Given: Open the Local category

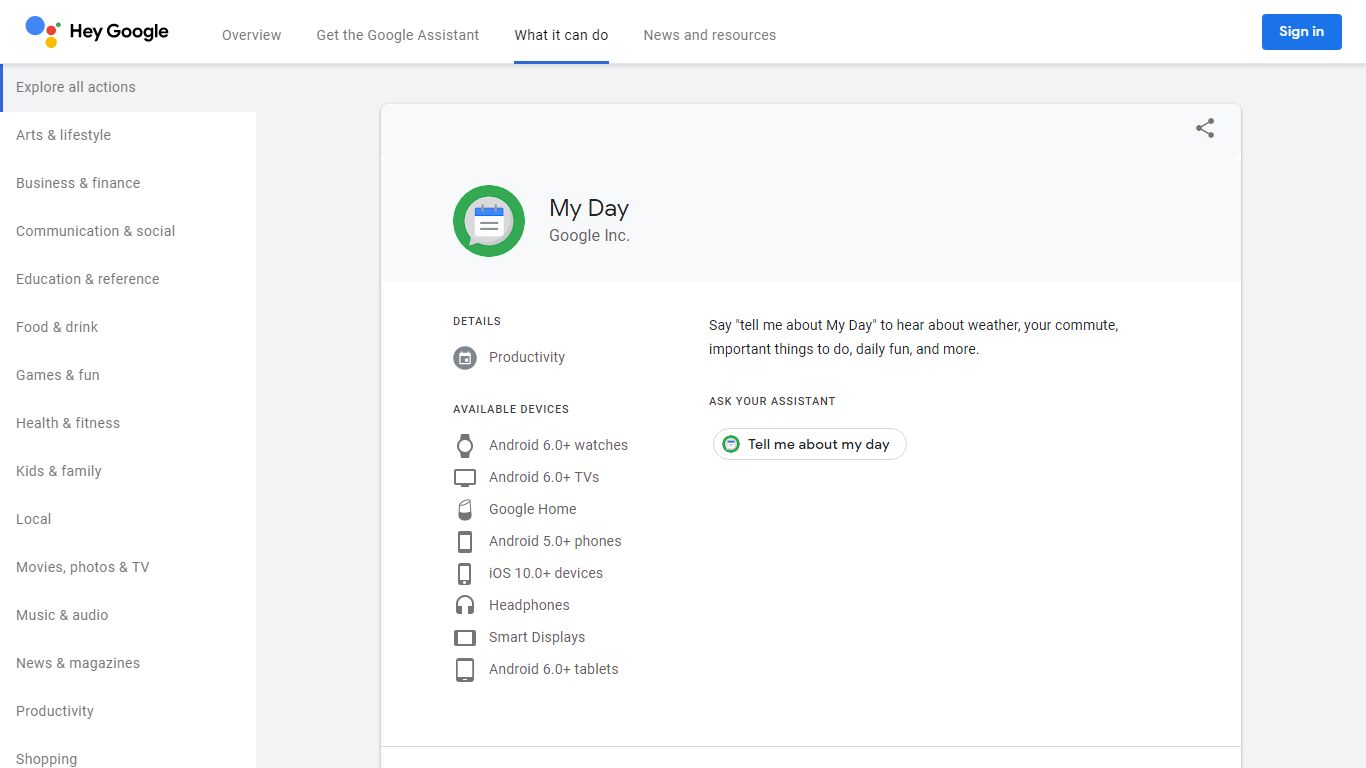Looking at the screenshot, I should coord(128,519).
